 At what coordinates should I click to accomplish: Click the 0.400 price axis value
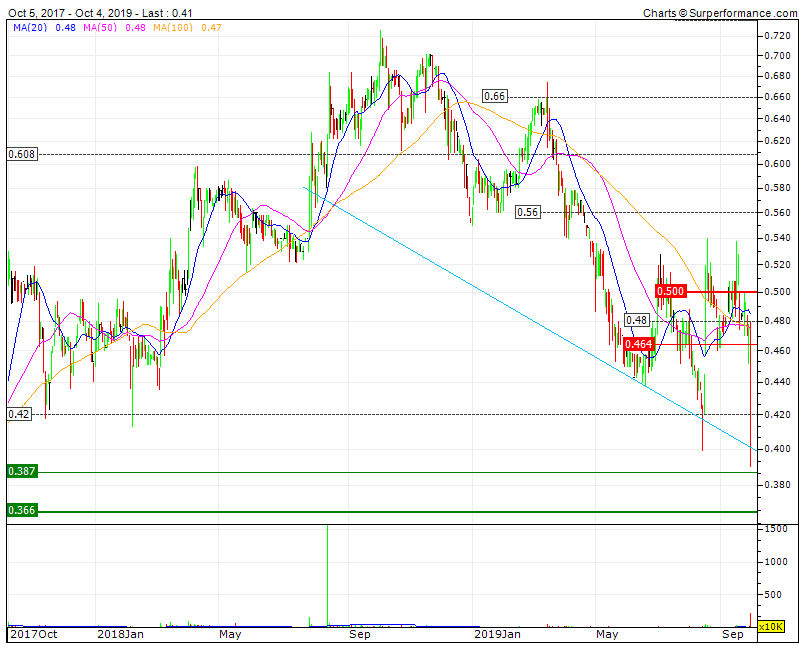[777, 449]
